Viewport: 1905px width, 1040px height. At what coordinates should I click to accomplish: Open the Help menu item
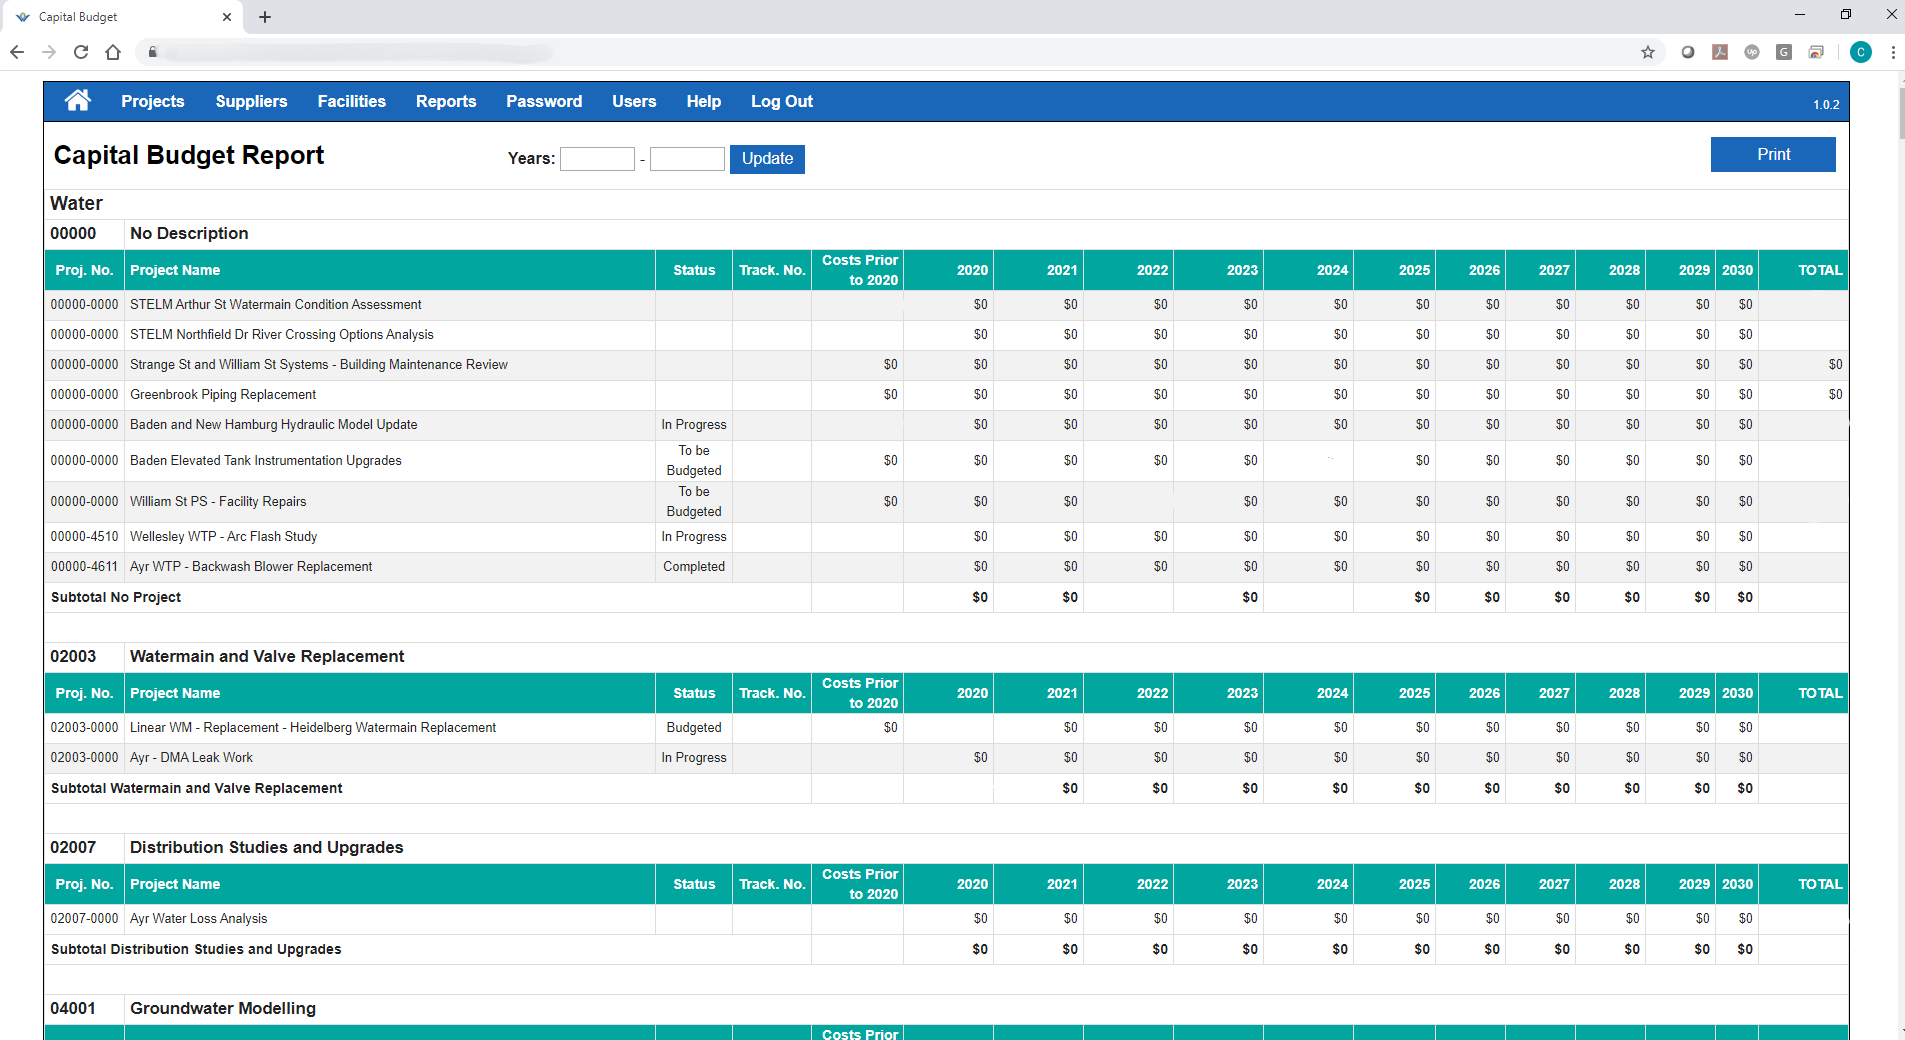pyautogui.click(x=704, y=101)
